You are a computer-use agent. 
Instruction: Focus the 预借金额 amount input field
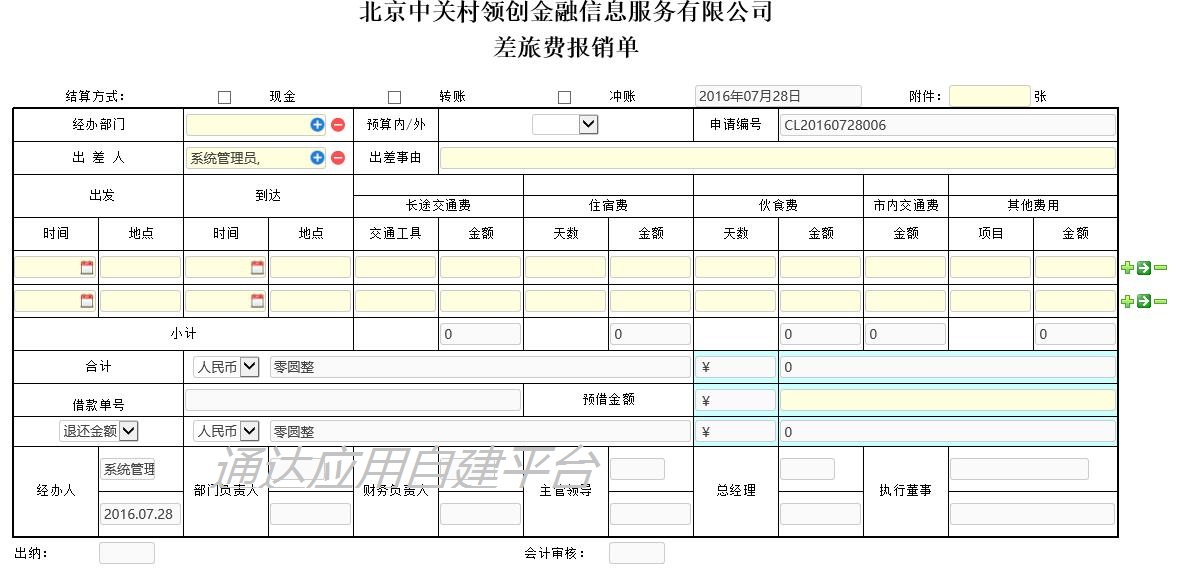point(948,400)
